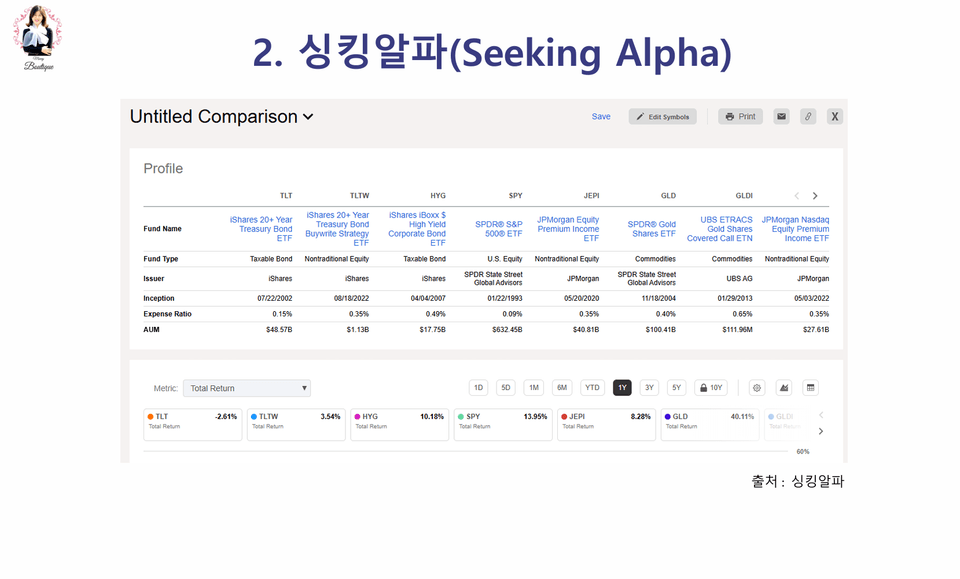
Task: Switch to table view icon
Action: pos(811,387)
